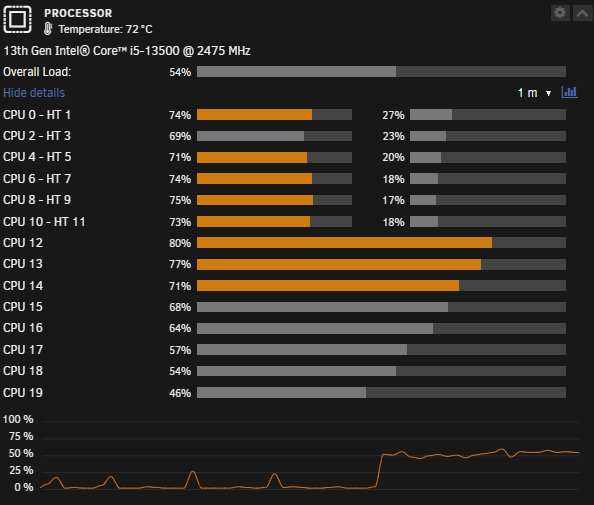Image resolution: width=594 pixels, height=505 pixels.
Task: Click the load history graph line
Action: (310, 469)
